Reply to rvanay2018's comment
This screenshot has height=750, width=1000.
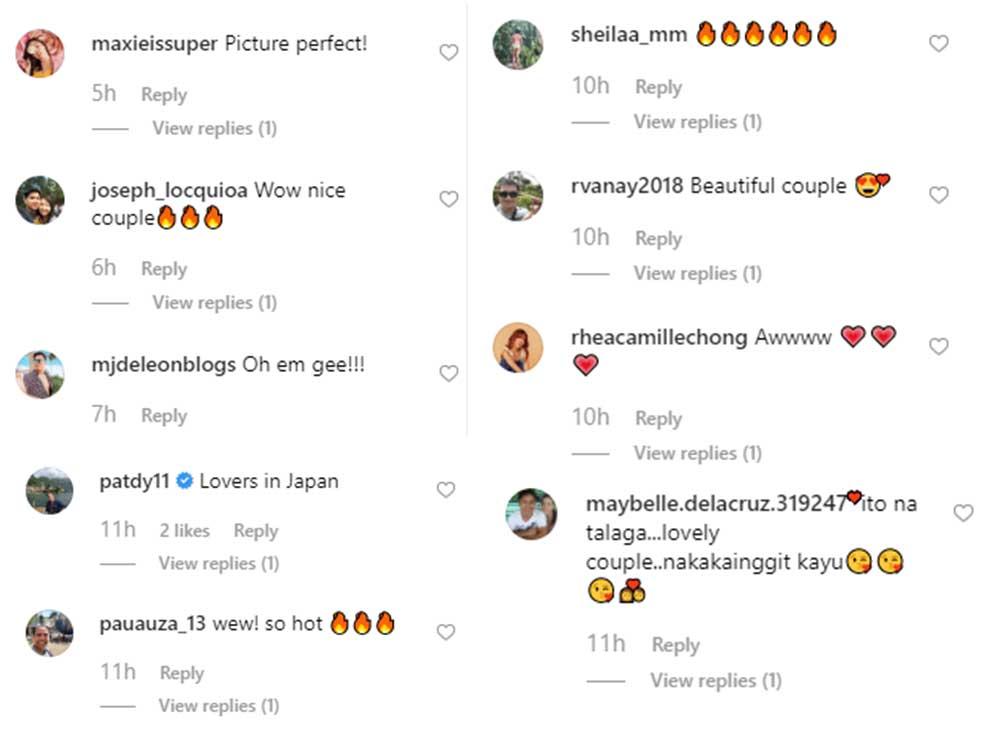(x=658, y=239)
